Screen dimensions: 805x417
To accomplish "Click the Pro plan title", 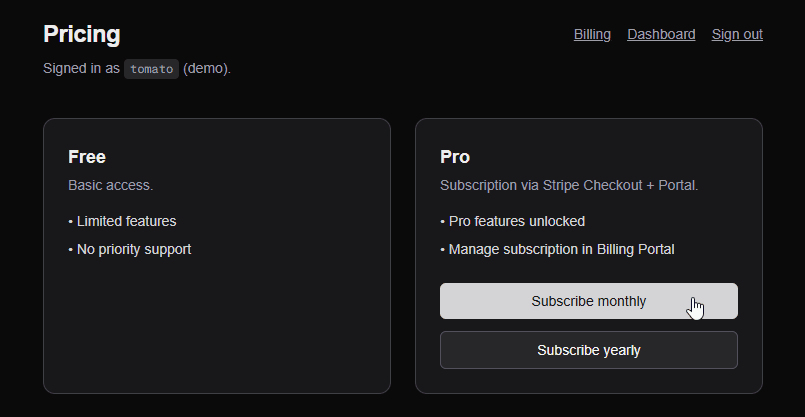I will click(x=455, y=157).
